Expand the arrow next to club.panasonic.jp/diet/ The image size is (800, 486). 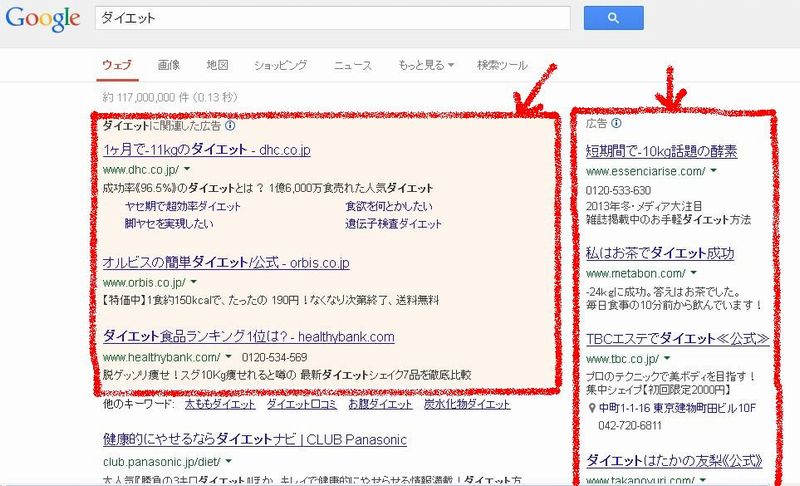228,461
